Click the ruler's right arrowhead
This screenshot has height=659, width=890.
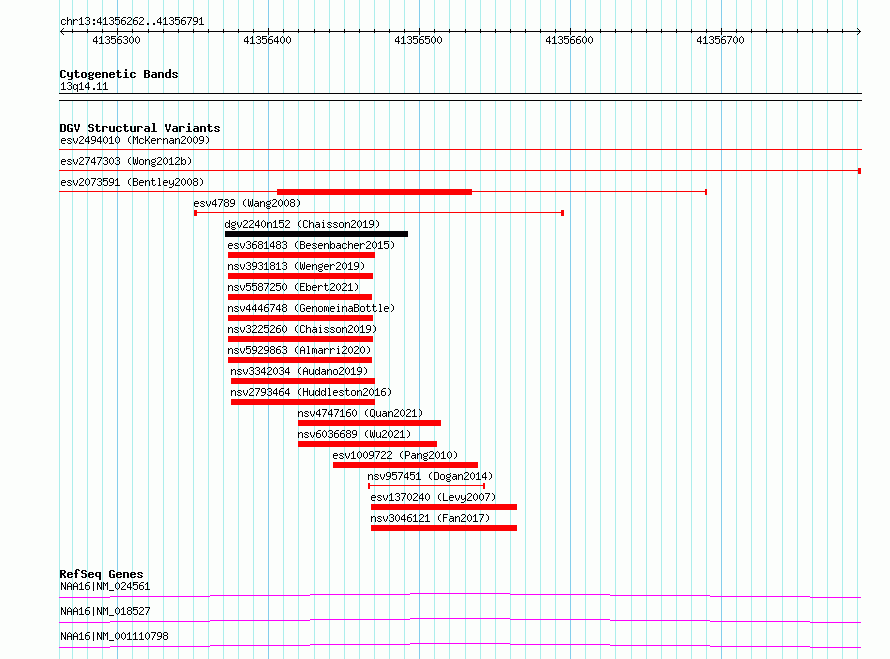point(859,31)
